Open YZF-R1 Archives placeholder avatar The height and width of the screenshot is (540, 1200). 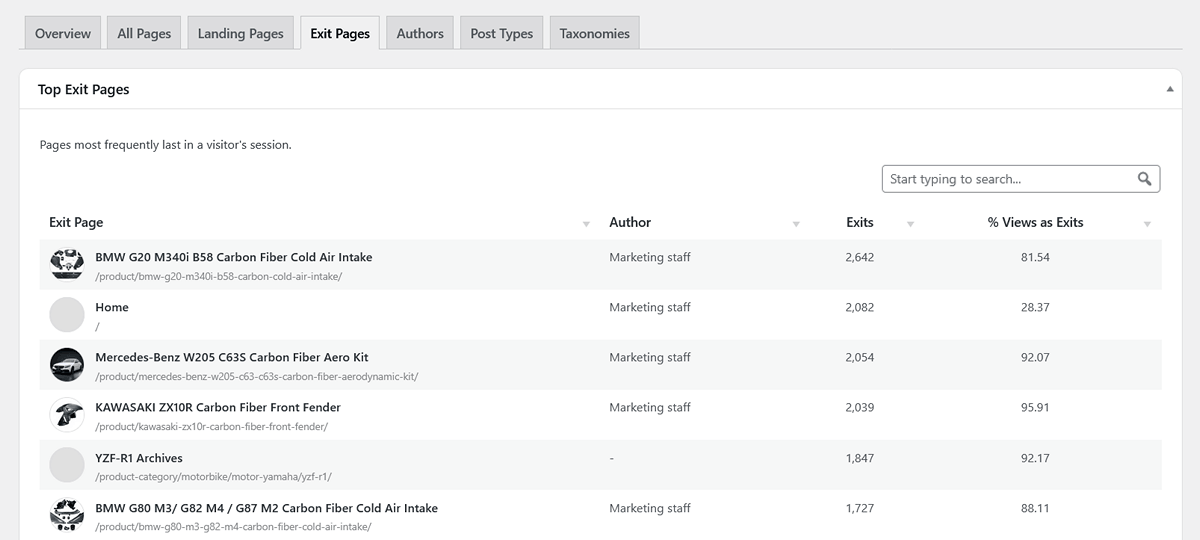(67, 465)
